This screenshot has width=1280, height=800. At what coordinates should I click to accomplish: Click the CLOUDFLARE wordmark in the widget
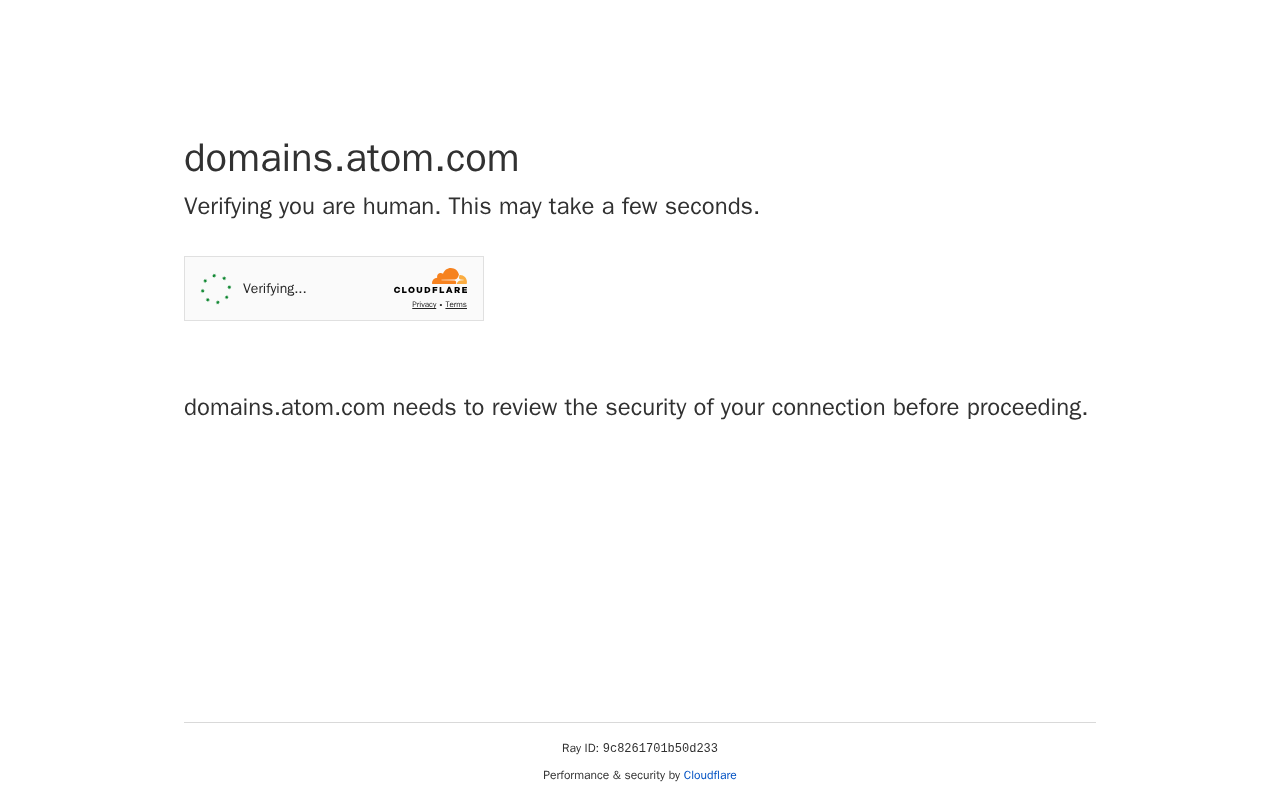coord(430,291)
